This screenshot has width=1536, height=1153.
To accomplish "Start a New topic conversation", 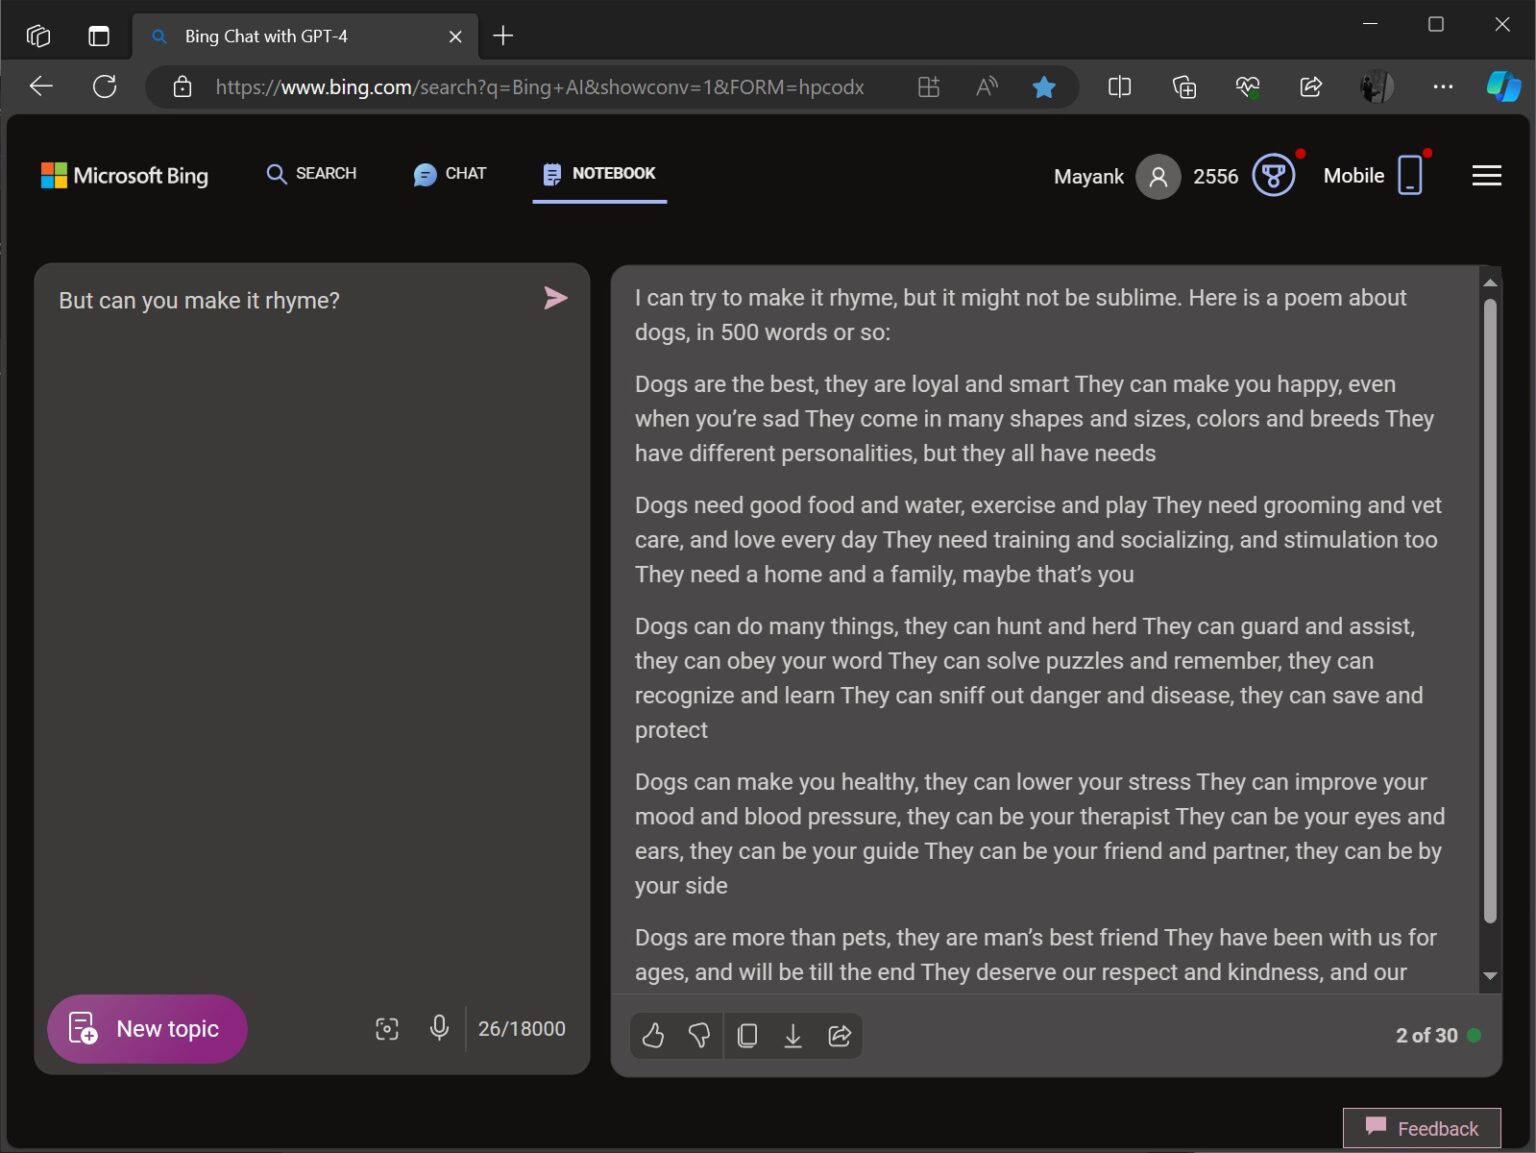I will click(147, 1028).
